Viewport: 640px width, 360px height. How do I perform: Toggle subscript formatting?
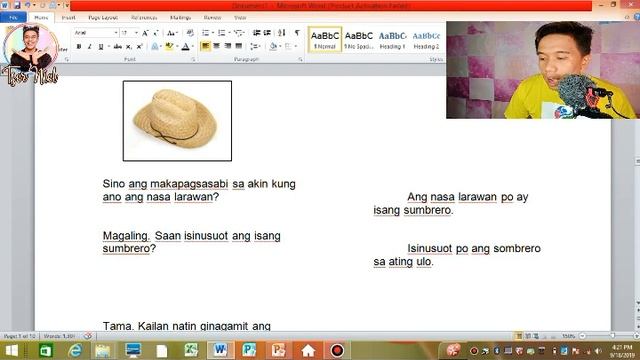click(129, 47)
